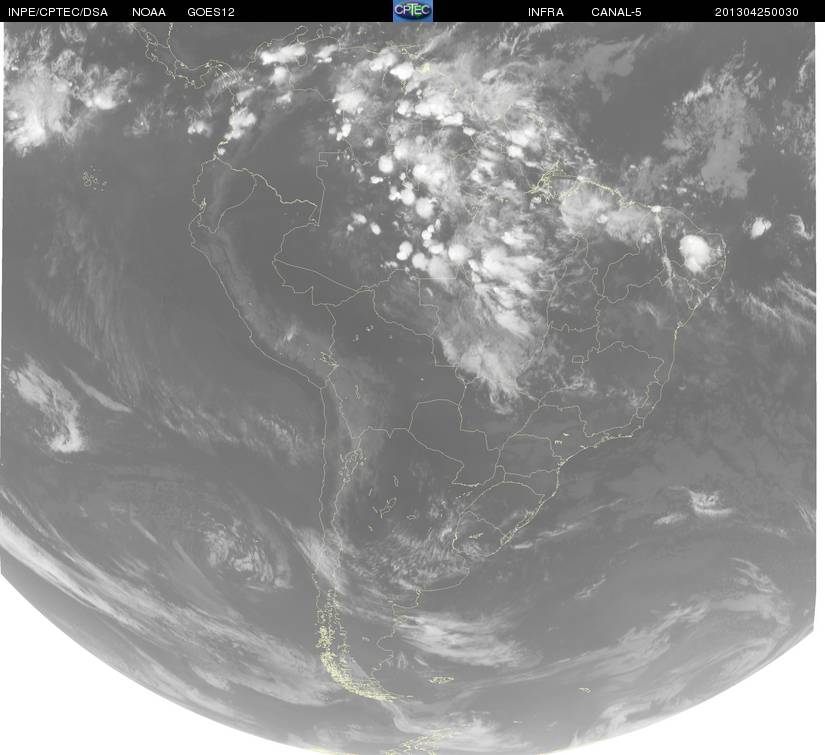825x755 pixels.
Task: Click the CPTEC logo in the header
Action: [x=413, y=11]
